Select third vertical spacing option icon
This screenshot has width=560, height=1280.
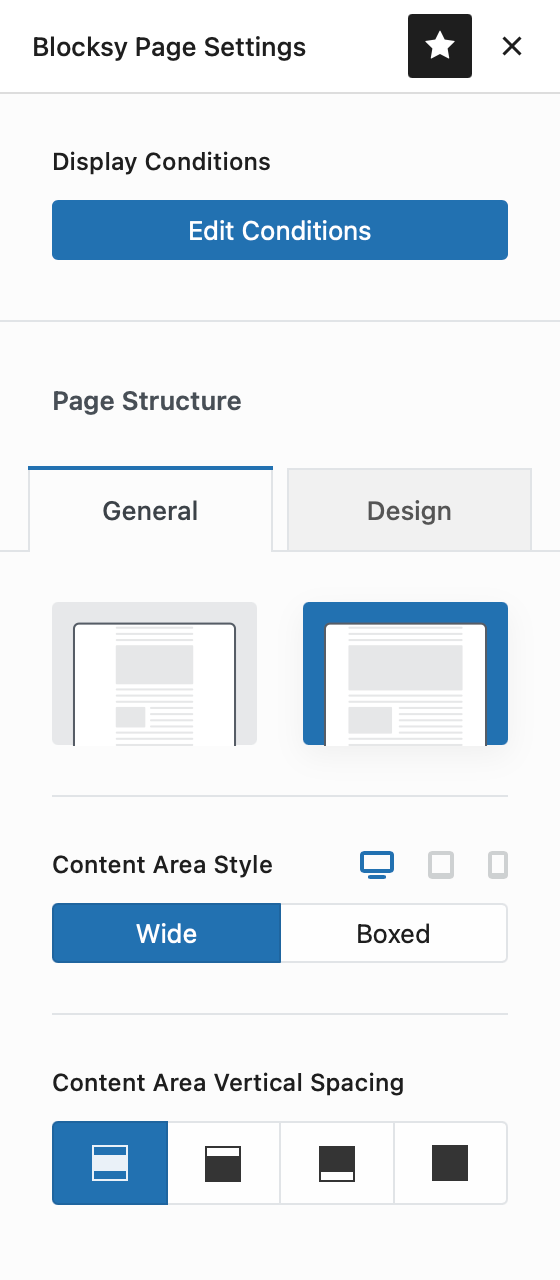(337, 1163)
